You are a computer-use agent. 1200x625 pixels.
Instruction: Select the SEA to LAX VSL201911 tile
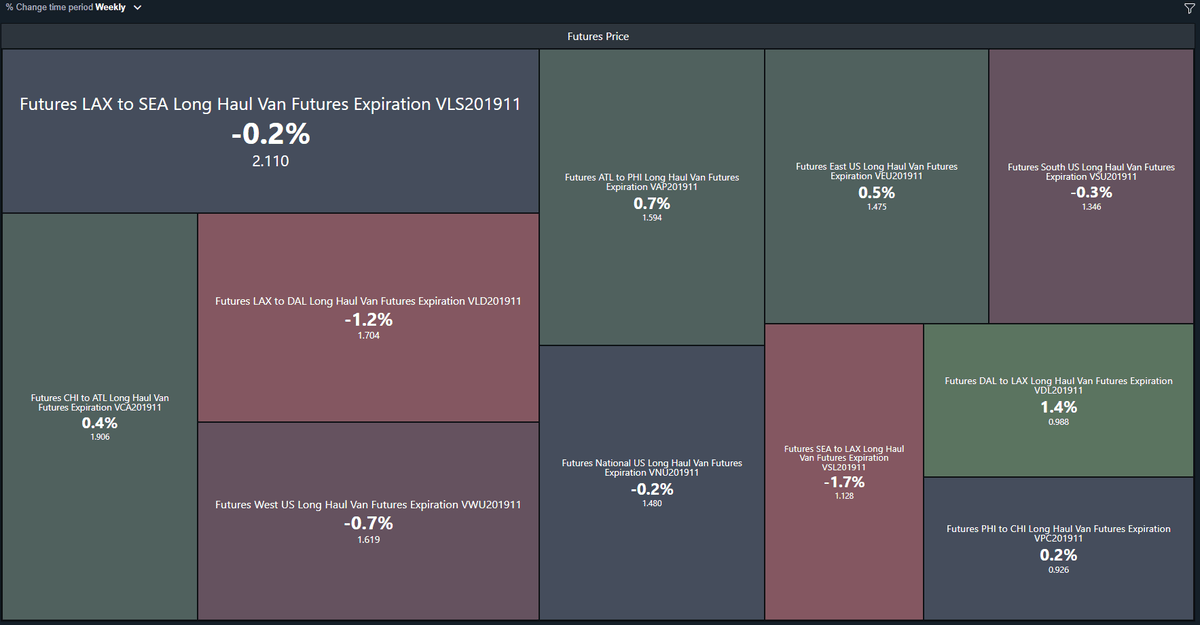(x=844, y=472)
